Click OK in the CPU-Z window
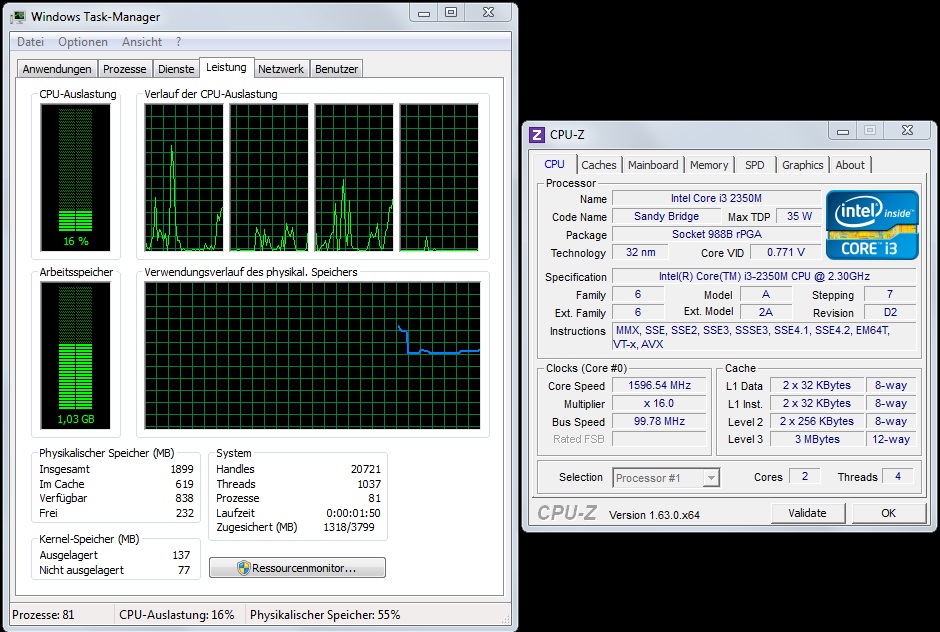 [x=888, y=513]
